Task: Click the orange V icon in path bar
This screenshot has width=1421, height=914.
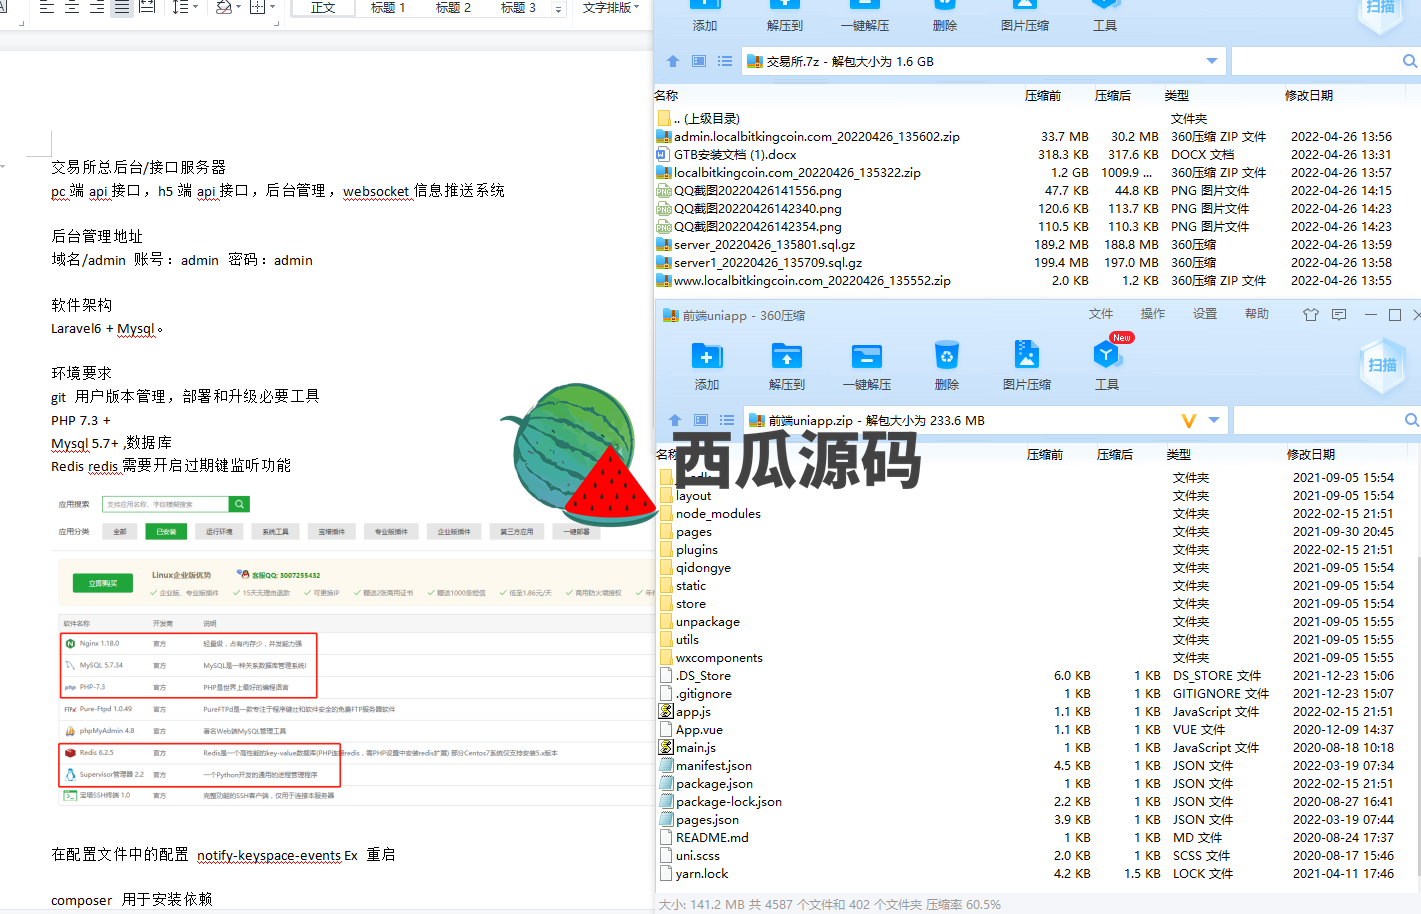Action: (x=1188, y=421)
